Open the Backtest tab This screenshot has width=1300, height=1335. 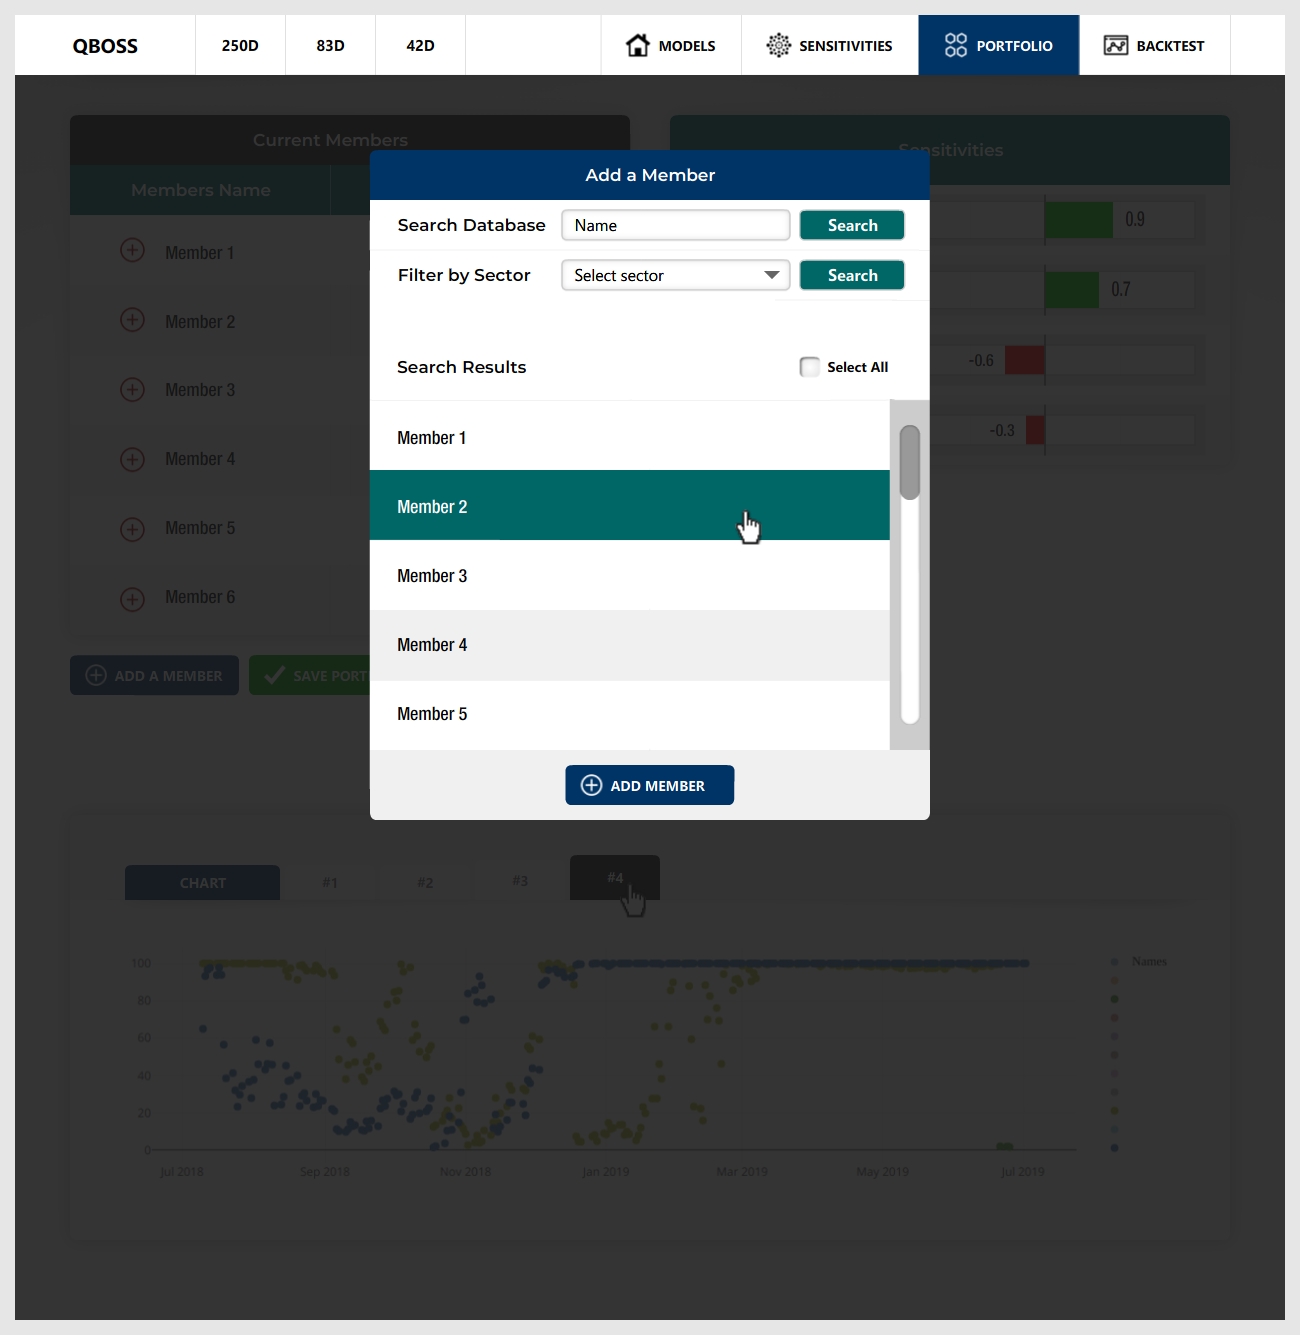[1155, 45]
